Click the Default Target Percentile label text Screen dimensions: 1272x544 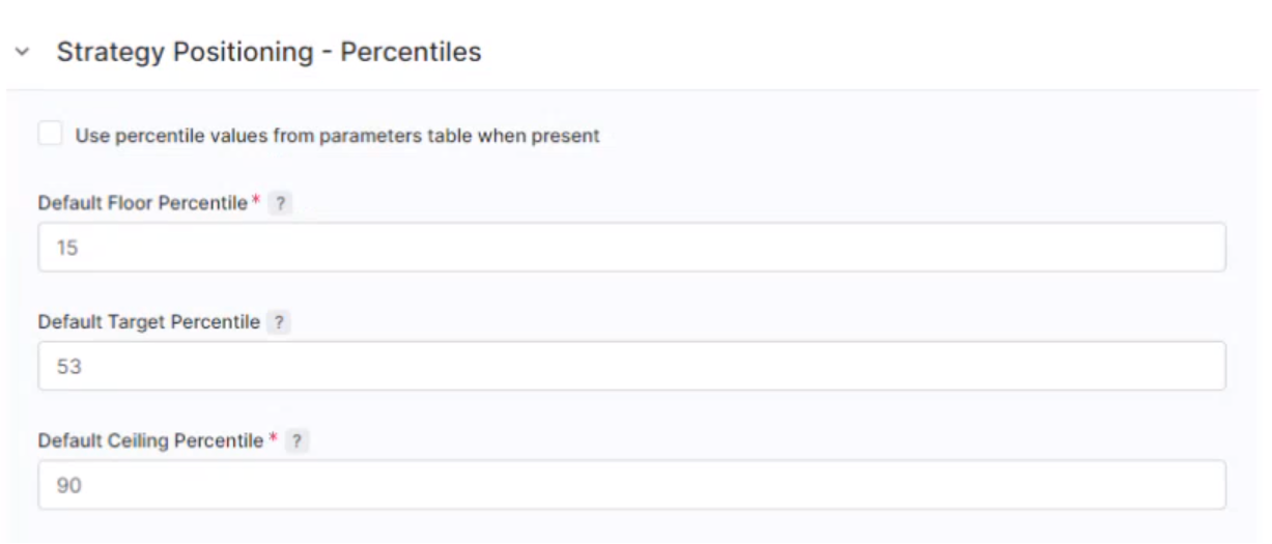[x=149, y=322]
